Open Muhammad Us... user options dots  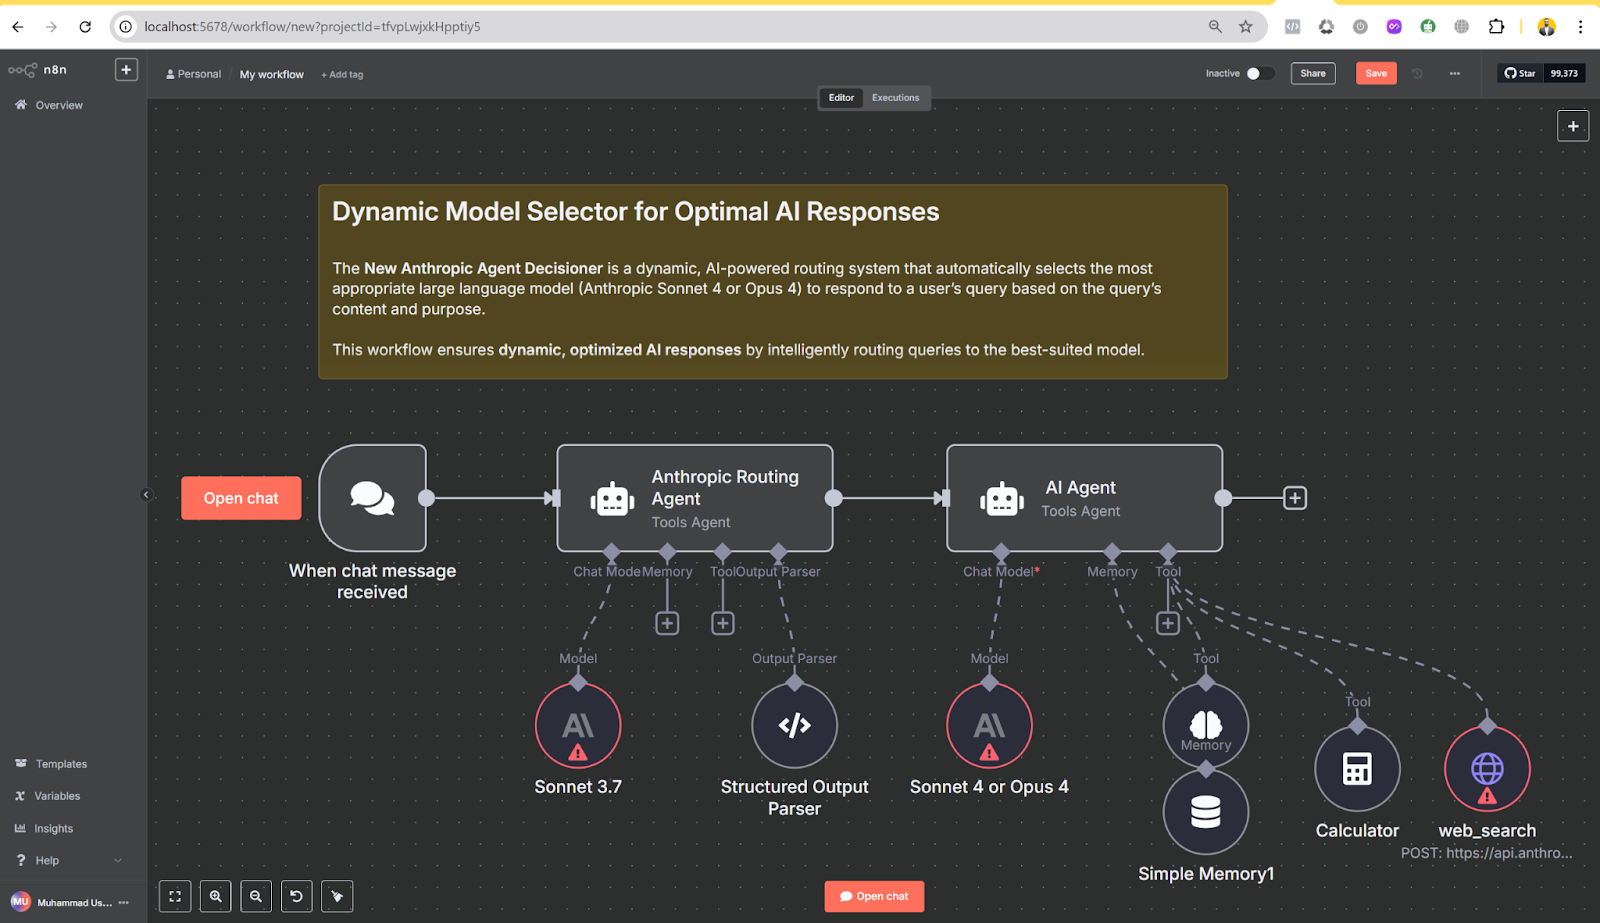coord(124,902)
